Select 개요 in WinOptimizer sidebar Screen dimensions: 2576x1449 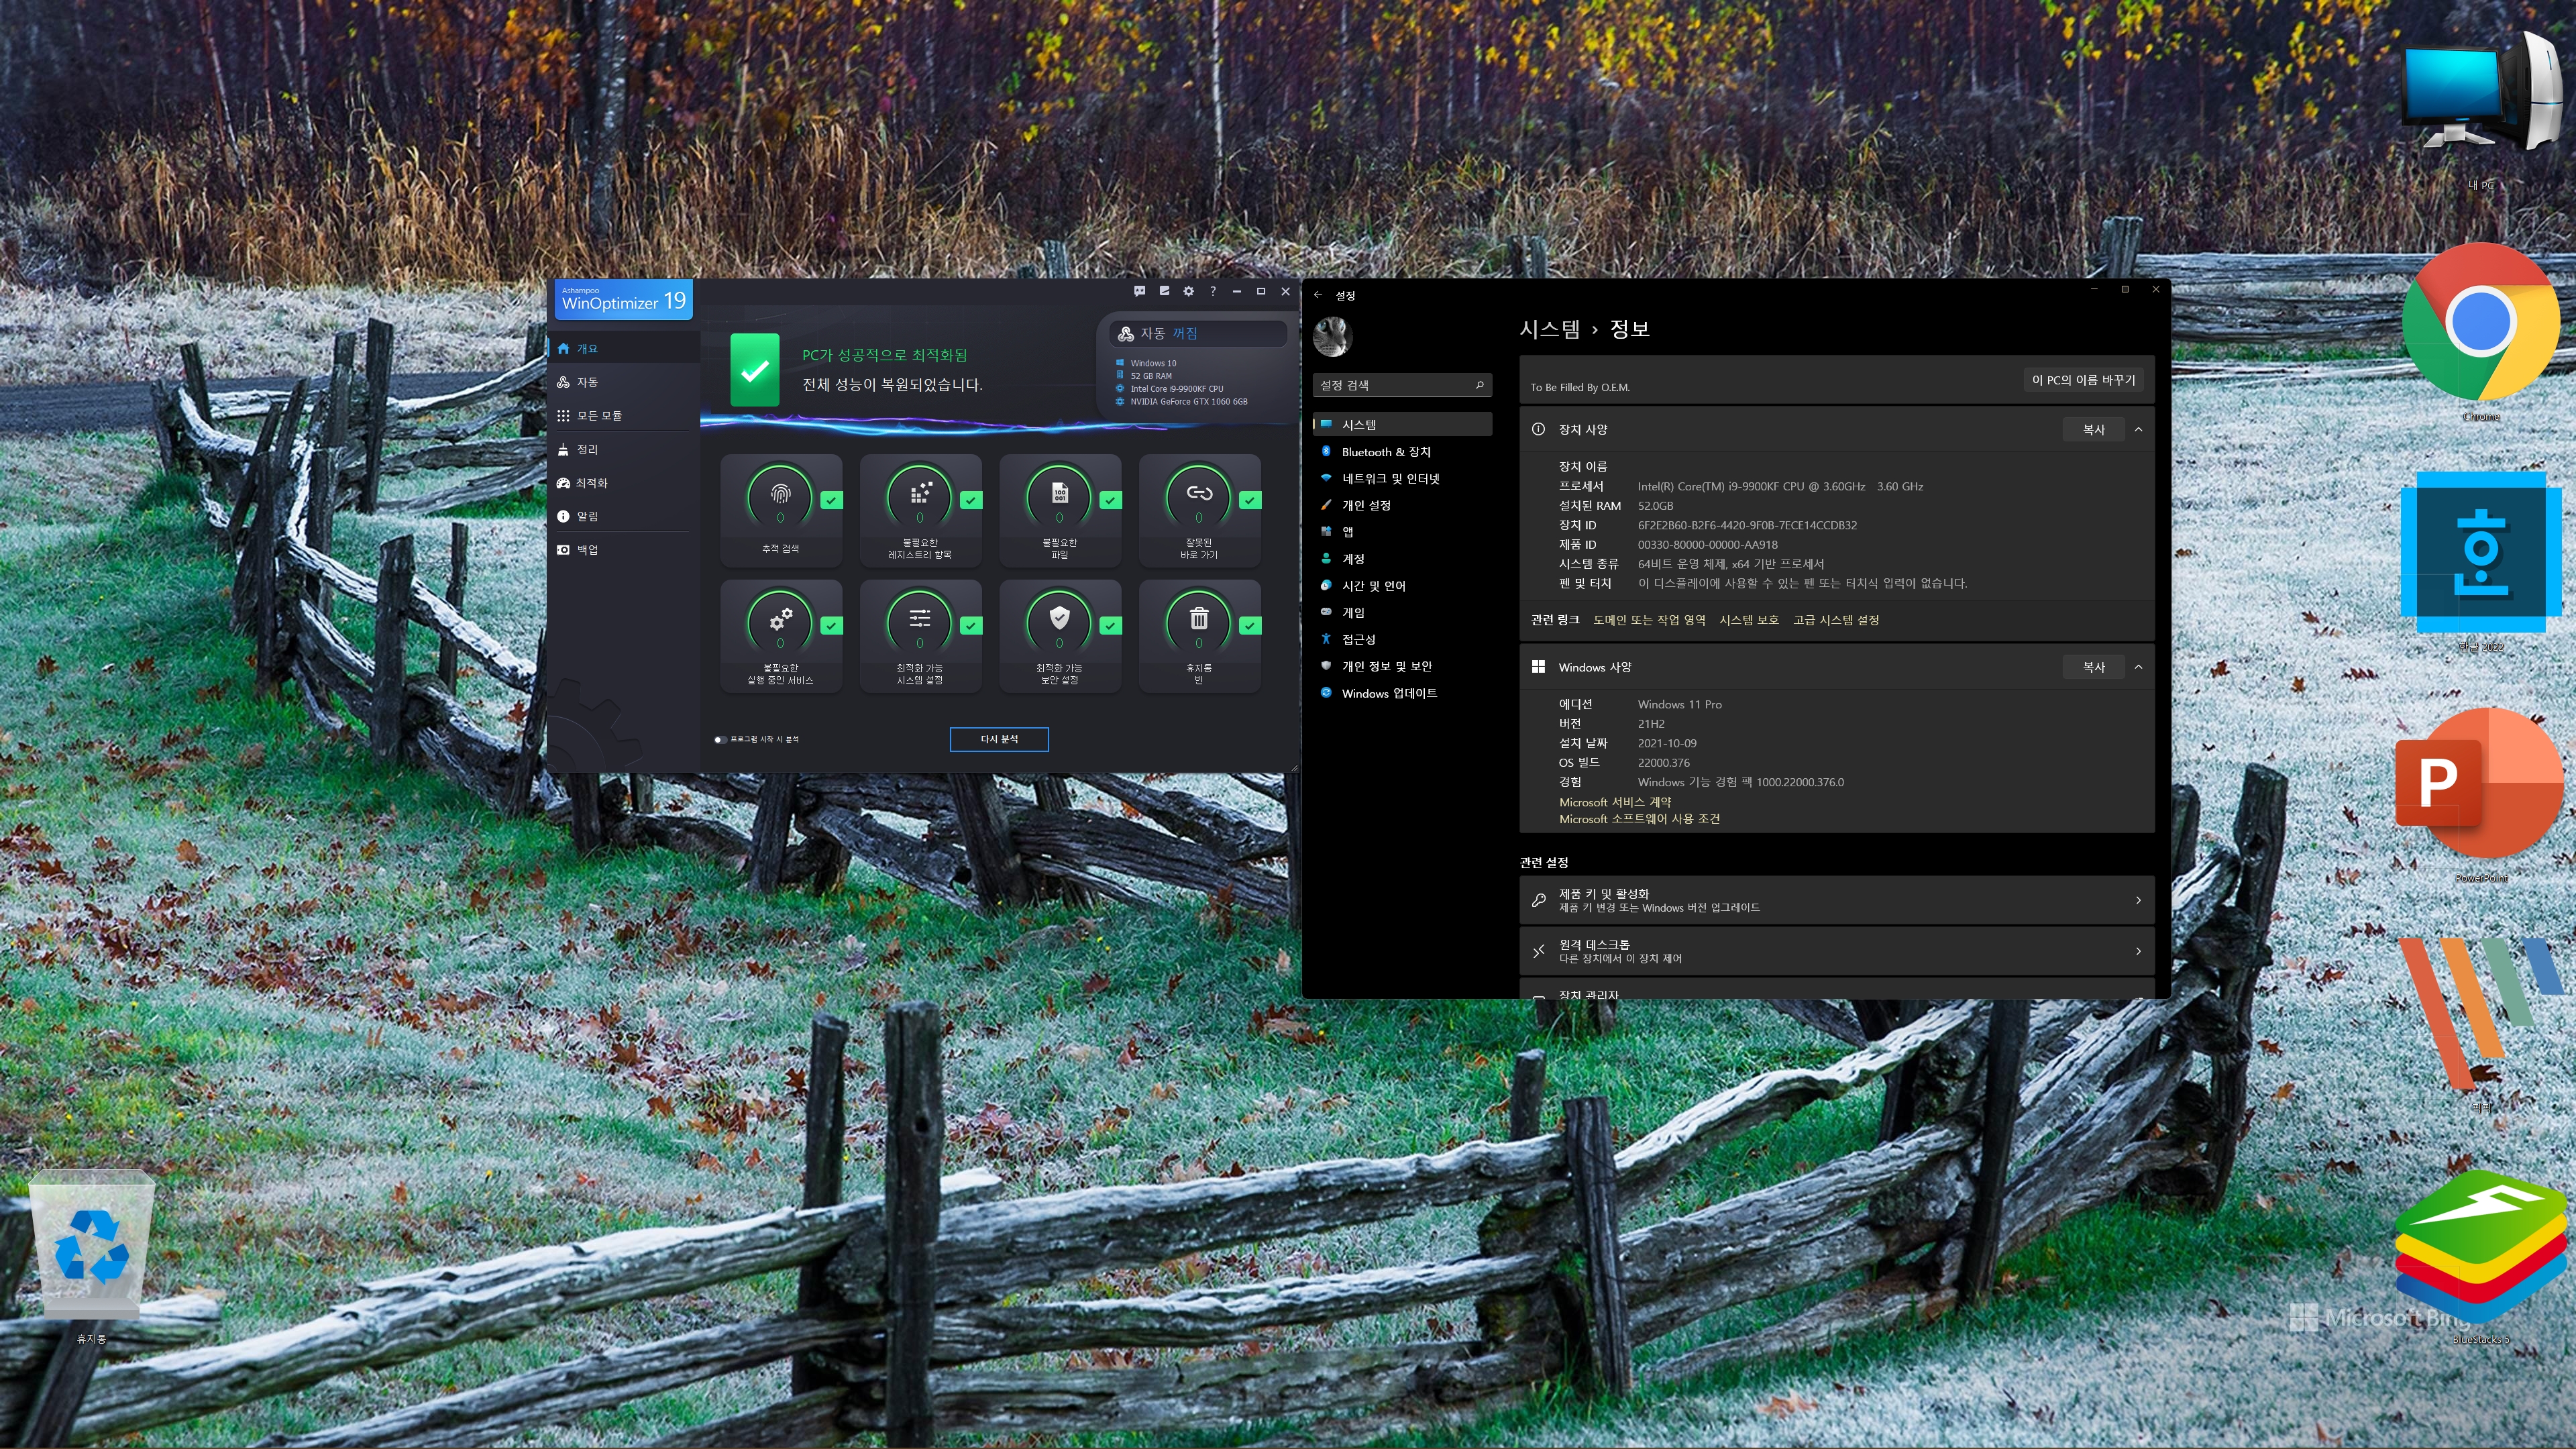[x=623, y=349]
